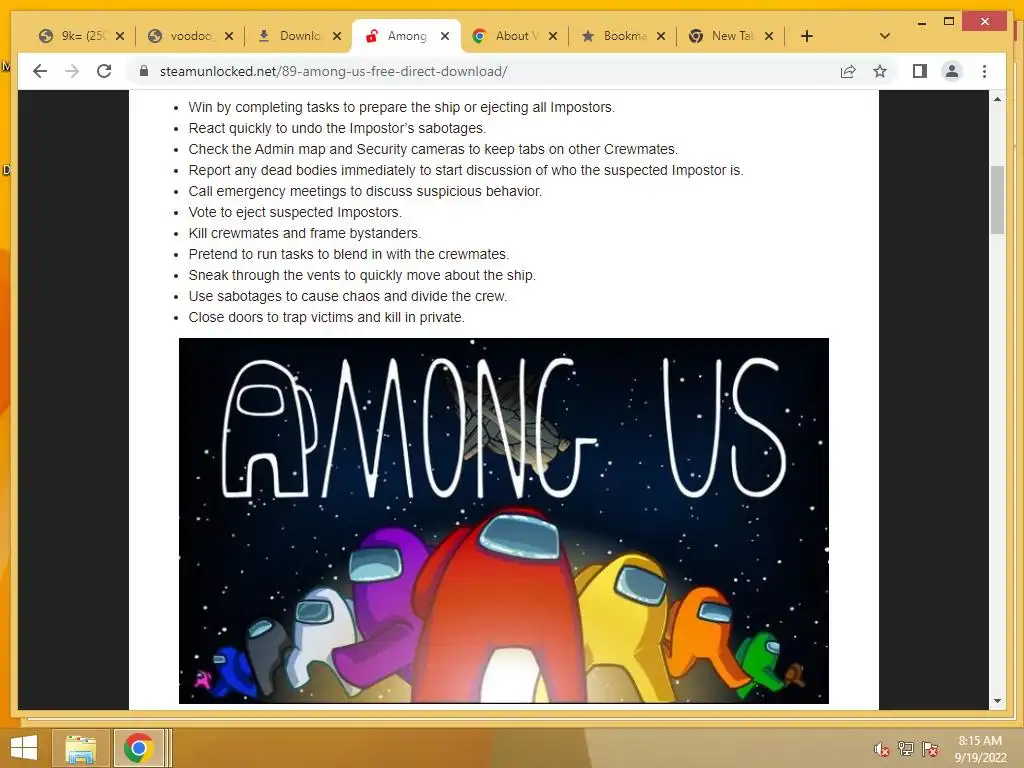The image size is (1024, 768).
Task: Click the muted volume tray icon
Action: 881,749
